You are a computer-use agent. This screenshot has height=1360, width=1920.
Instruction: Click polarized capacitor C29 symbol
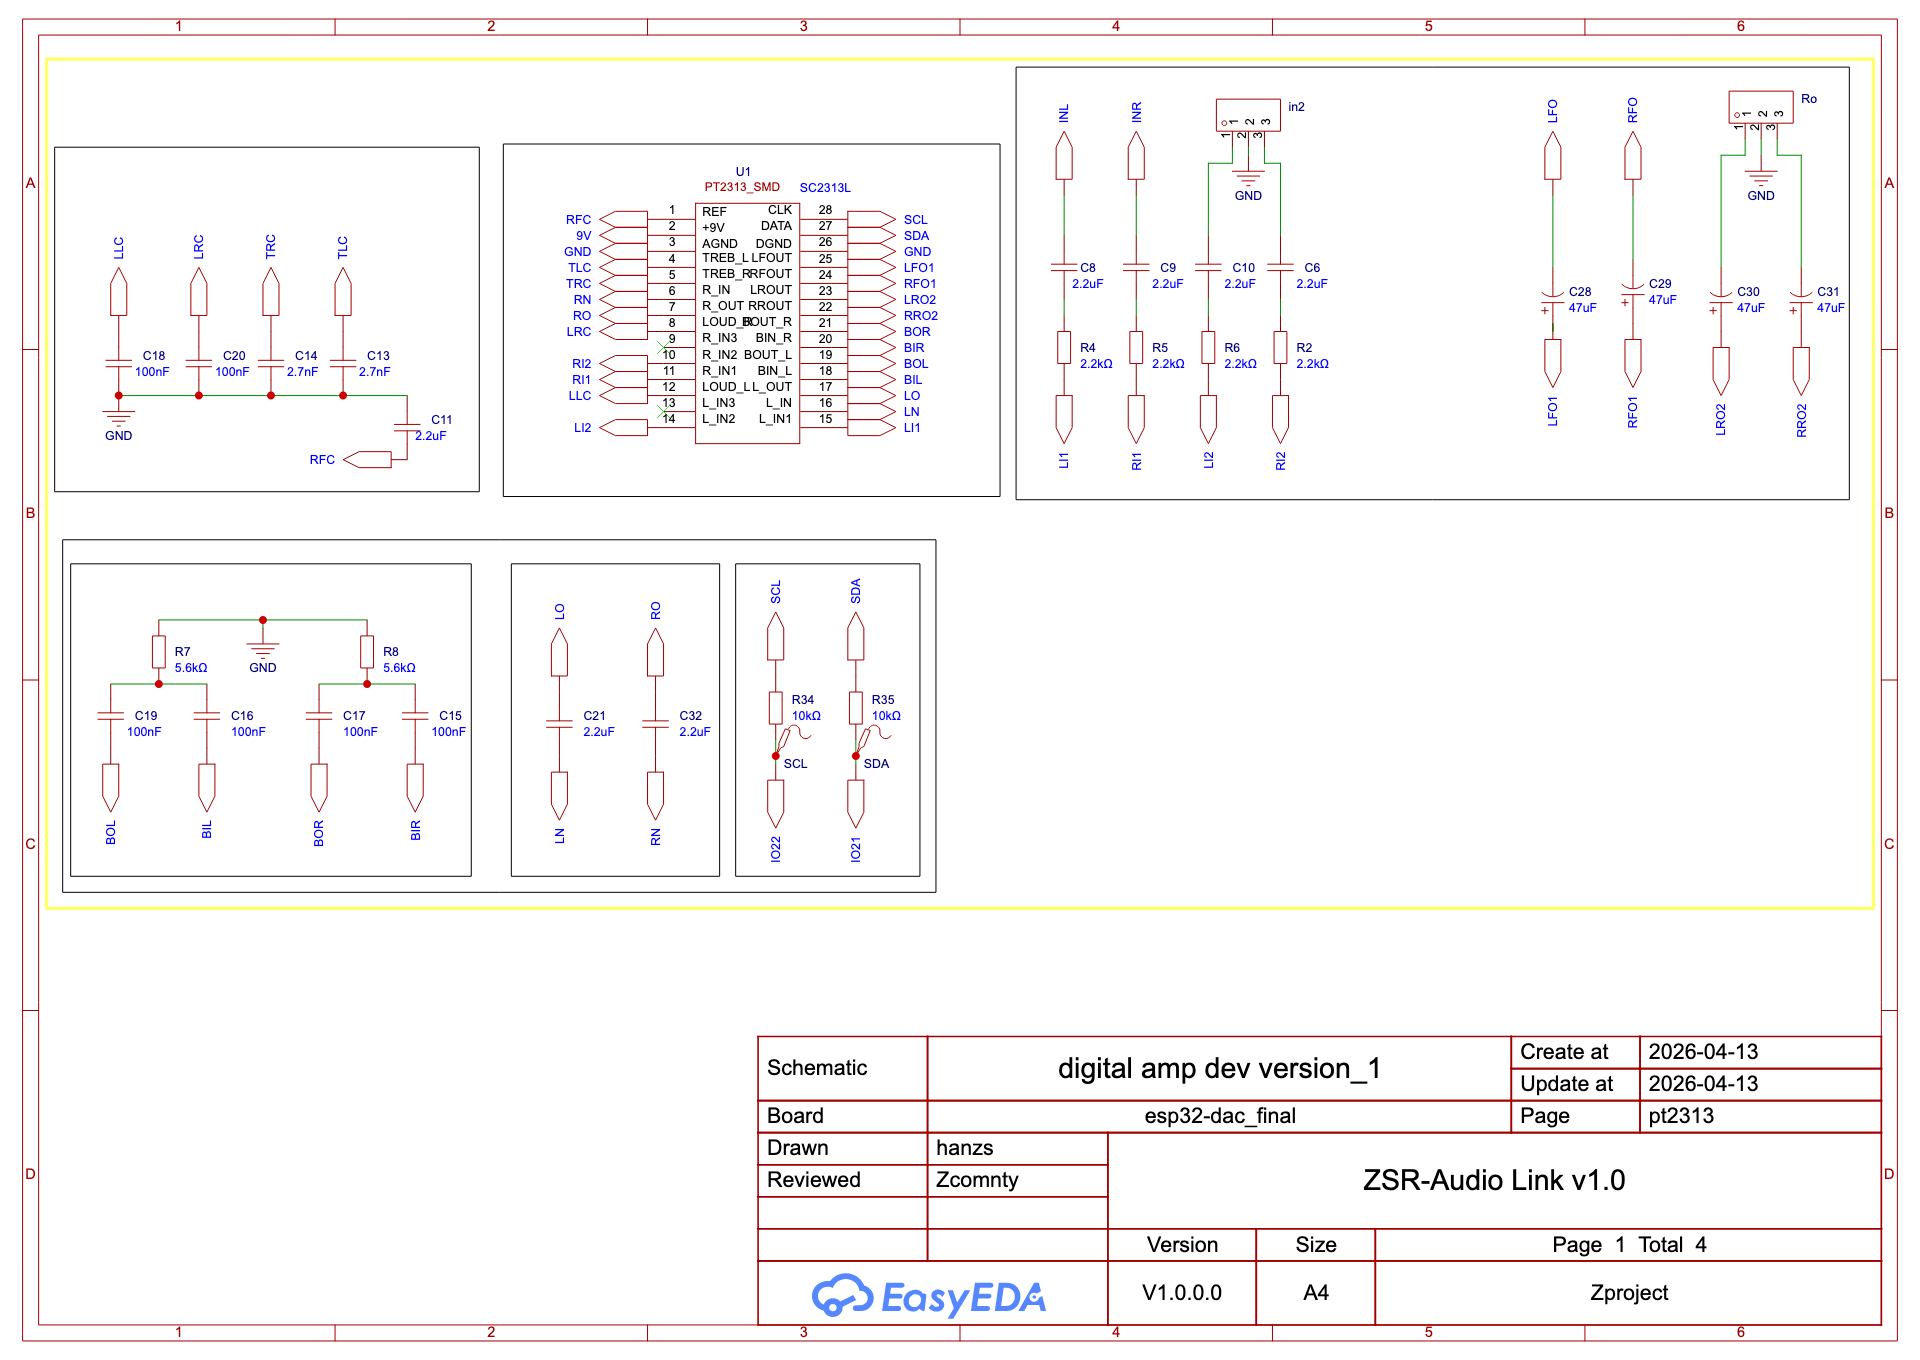1632,291
